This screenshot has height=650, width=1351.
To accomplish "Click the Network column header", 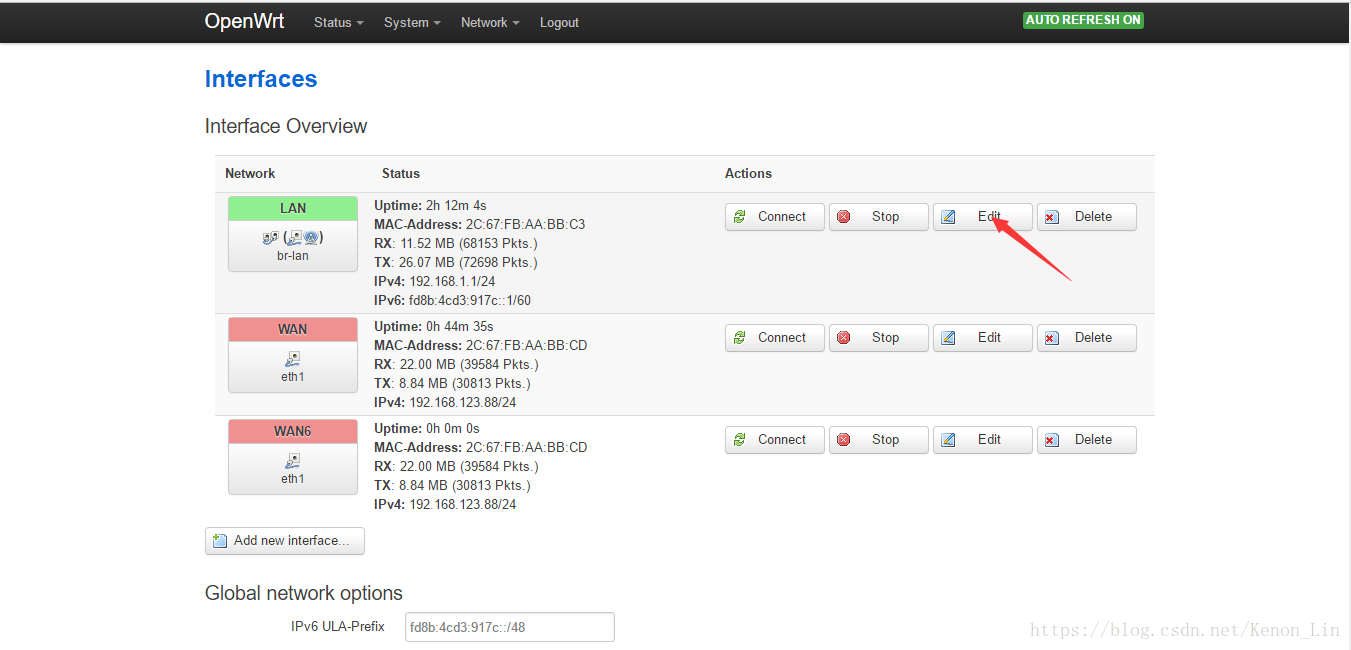I will (250, 174).
